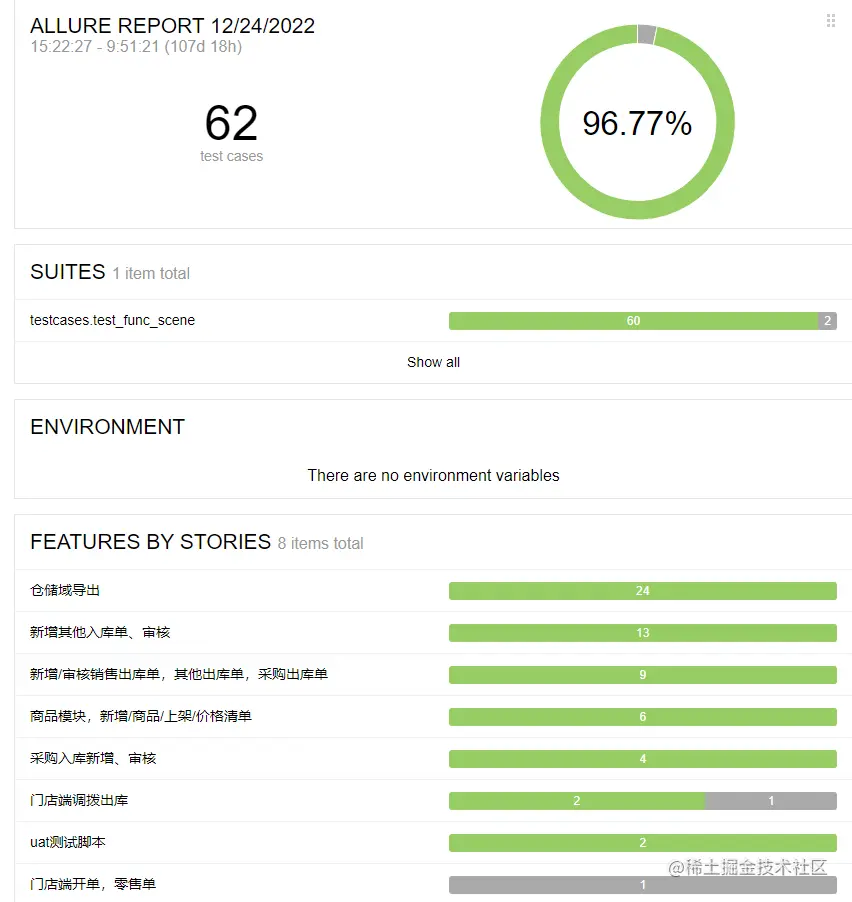Click the green bar for uat测试脚本
The width and height of the screenshot is (852, 902).
pyautogui.click(x=643, y=843)
